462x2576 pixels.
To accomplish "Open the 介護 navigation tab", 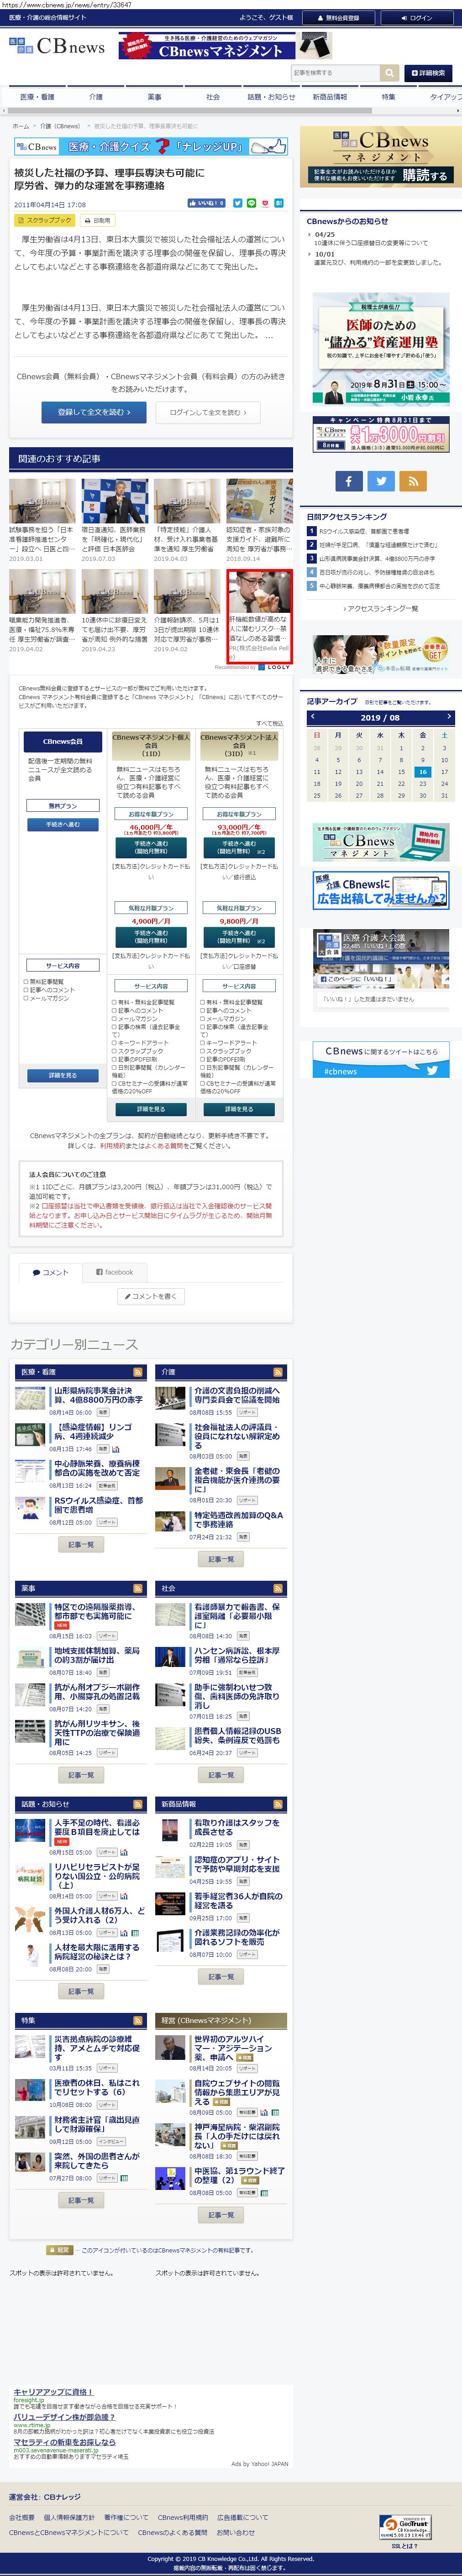I will coord(96,97).
